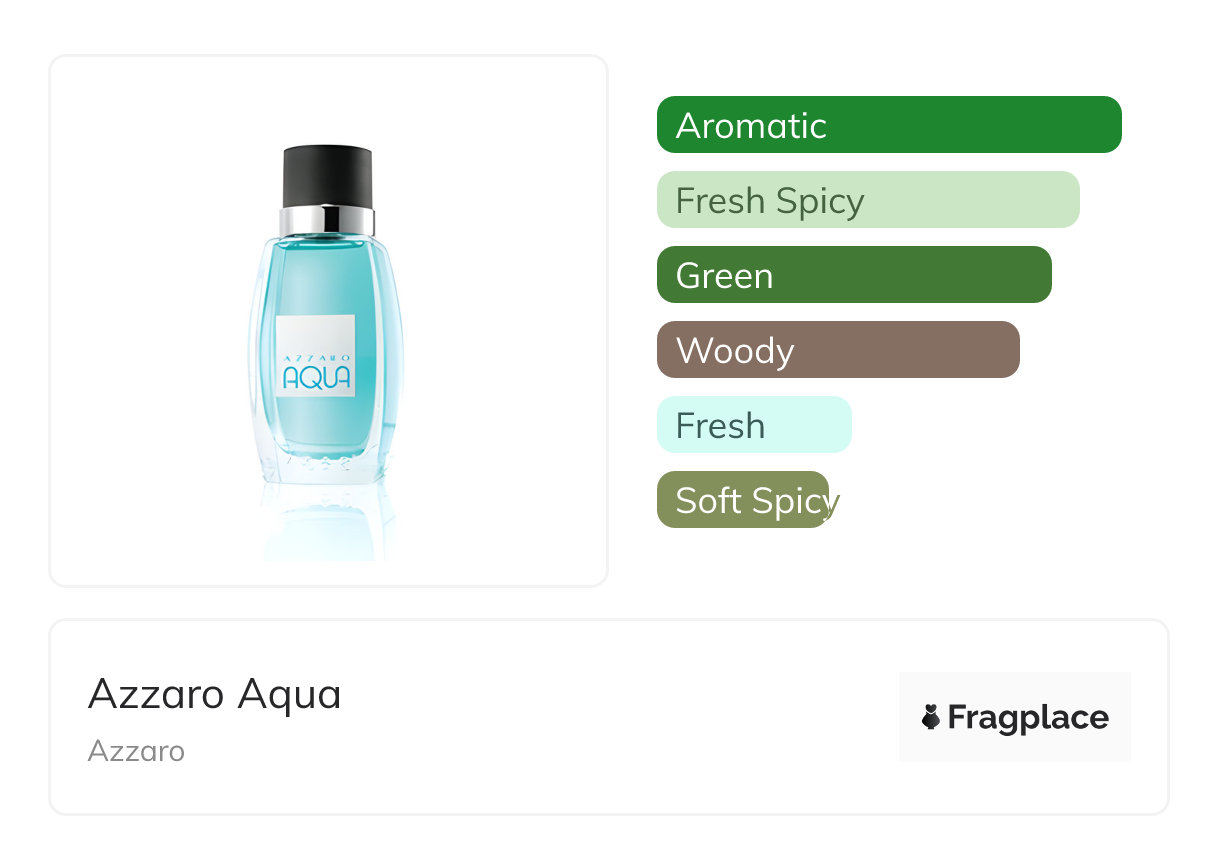The image size is (1218, 864).
Task: Pick the Soft Spicy accord bar
Action: tap(743, 500)
